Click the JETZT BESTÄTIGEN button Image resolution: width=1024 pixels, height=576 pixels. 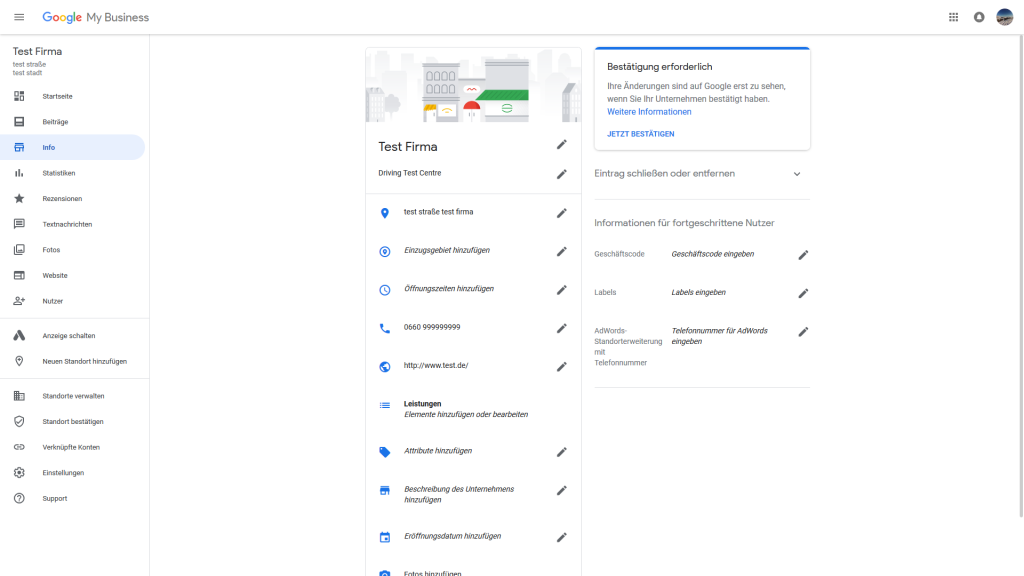click(x=640, y=133)
